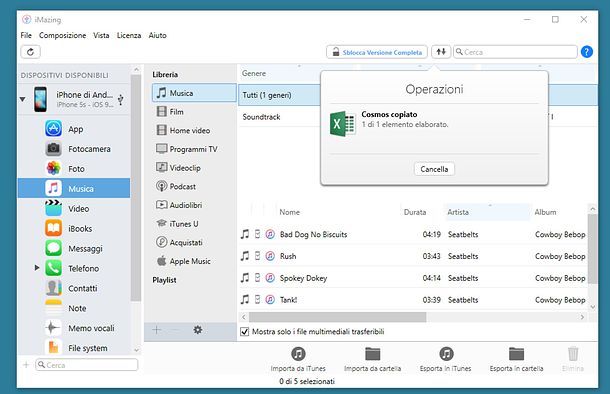Click the refresh button in toolbar
This screenshot has width=610, height=394.
click(x=30, y=52)
